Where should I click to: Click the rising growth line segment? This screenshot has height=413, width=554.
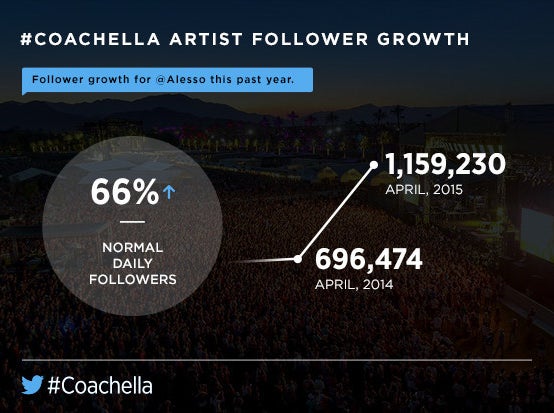coord(336,212)
